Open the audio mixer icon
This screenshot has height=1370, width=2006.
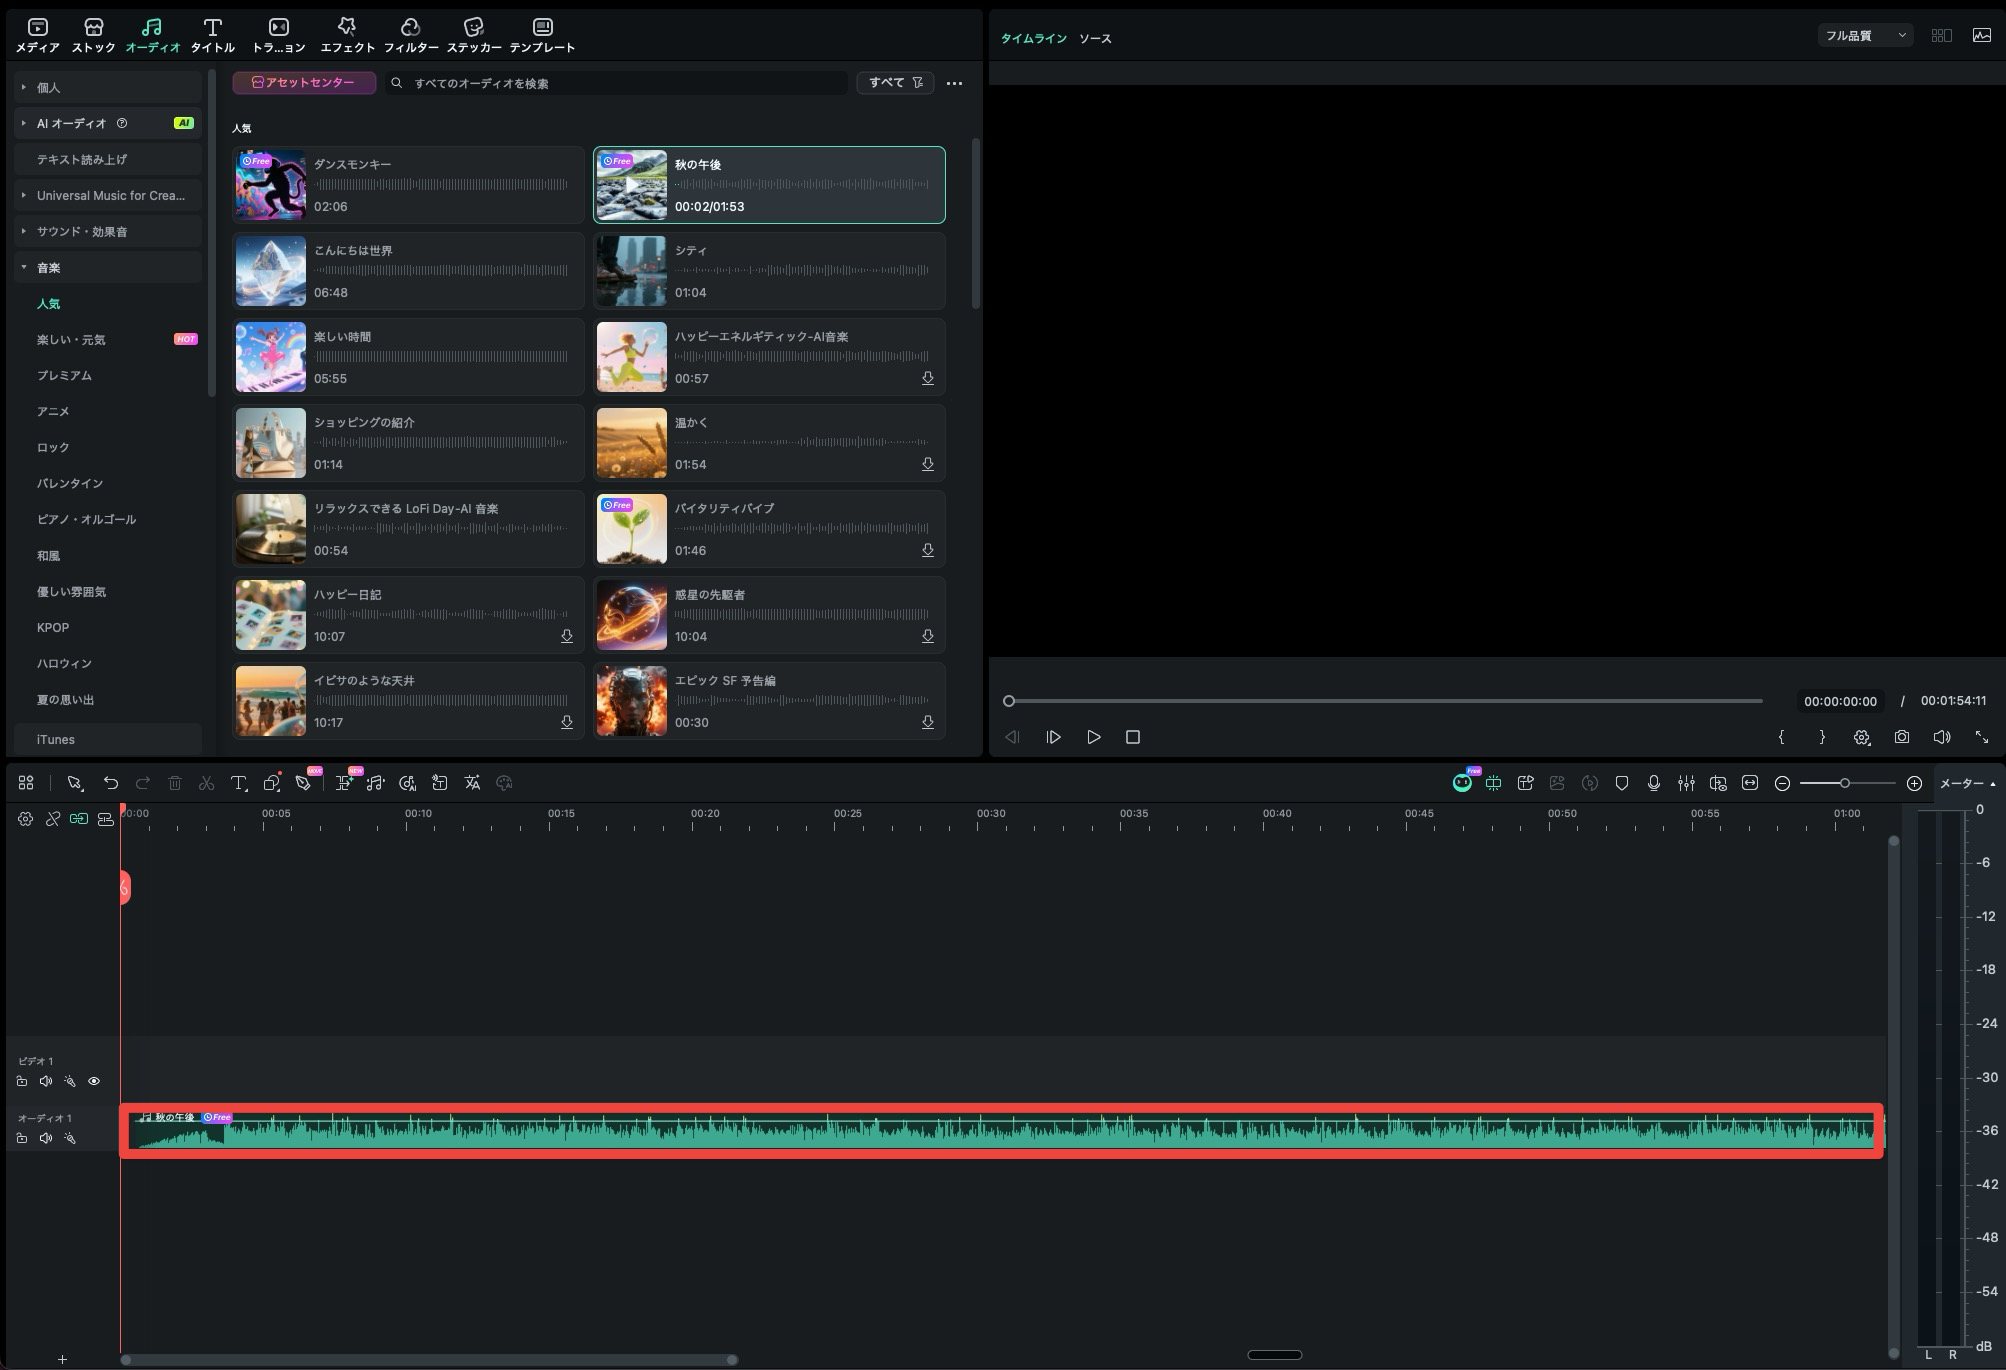click(x=1686, y=783)
